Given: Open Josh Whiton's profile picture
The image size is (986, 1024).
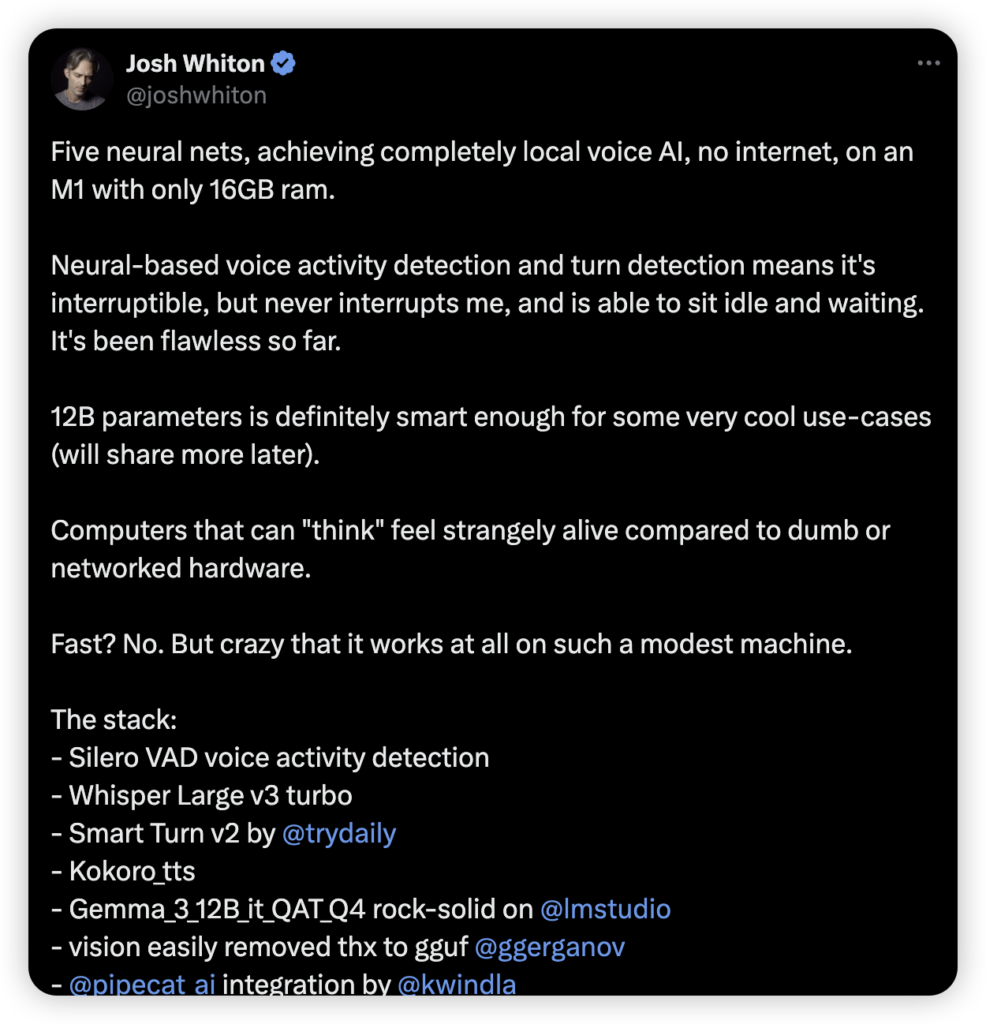Looking at the screenshot, I should [82, 79].
